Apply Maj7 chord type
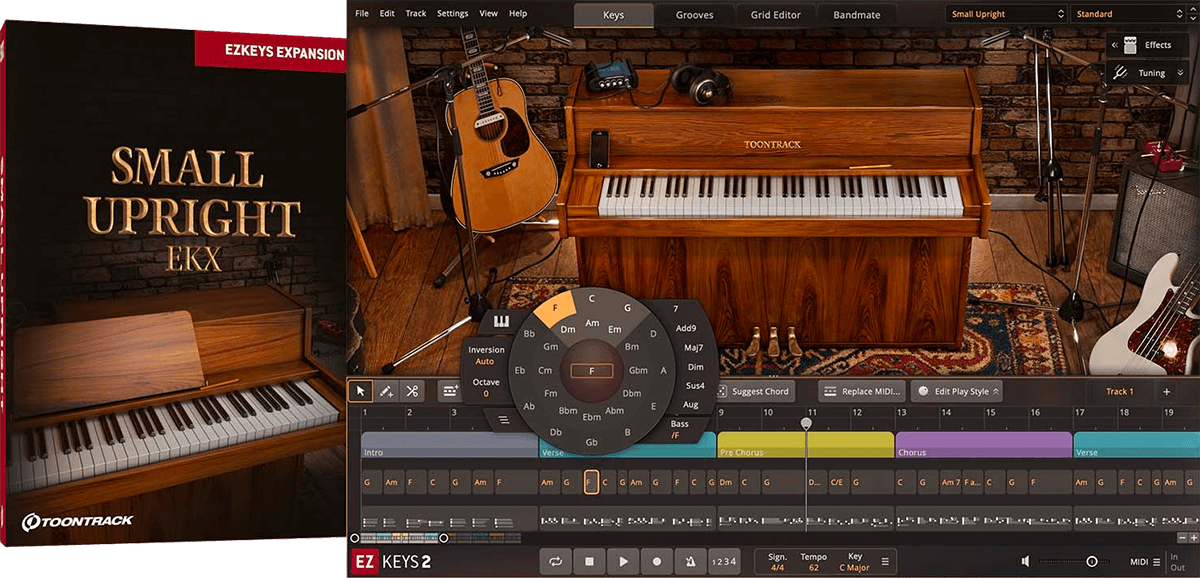The height and width of the screenshot is (578, 1200). pyautogui.click(x=693, y=347)
